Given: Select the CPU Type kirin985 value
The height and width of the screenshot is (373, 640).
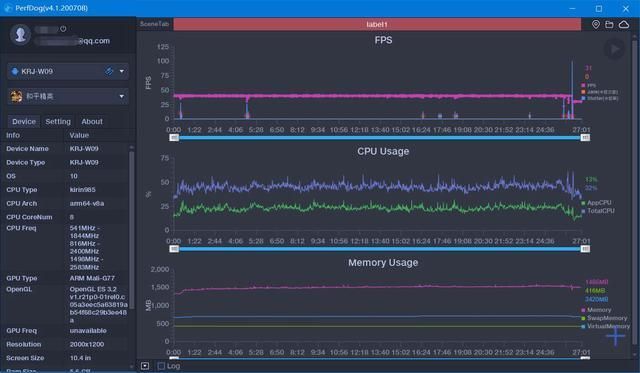Looking at the screenshot, I should point(82,190).
